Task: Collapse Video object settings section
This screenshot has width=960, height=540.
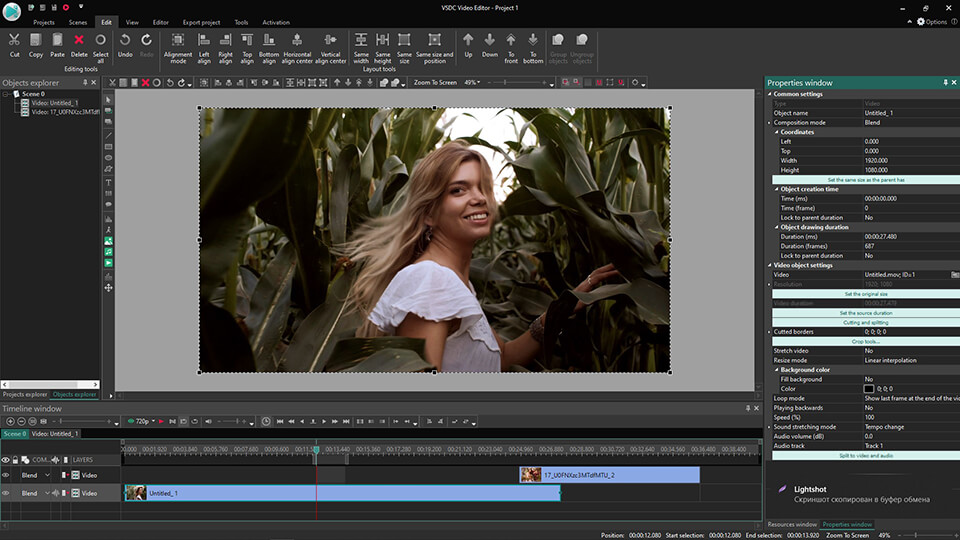Action: click(770, 265)
